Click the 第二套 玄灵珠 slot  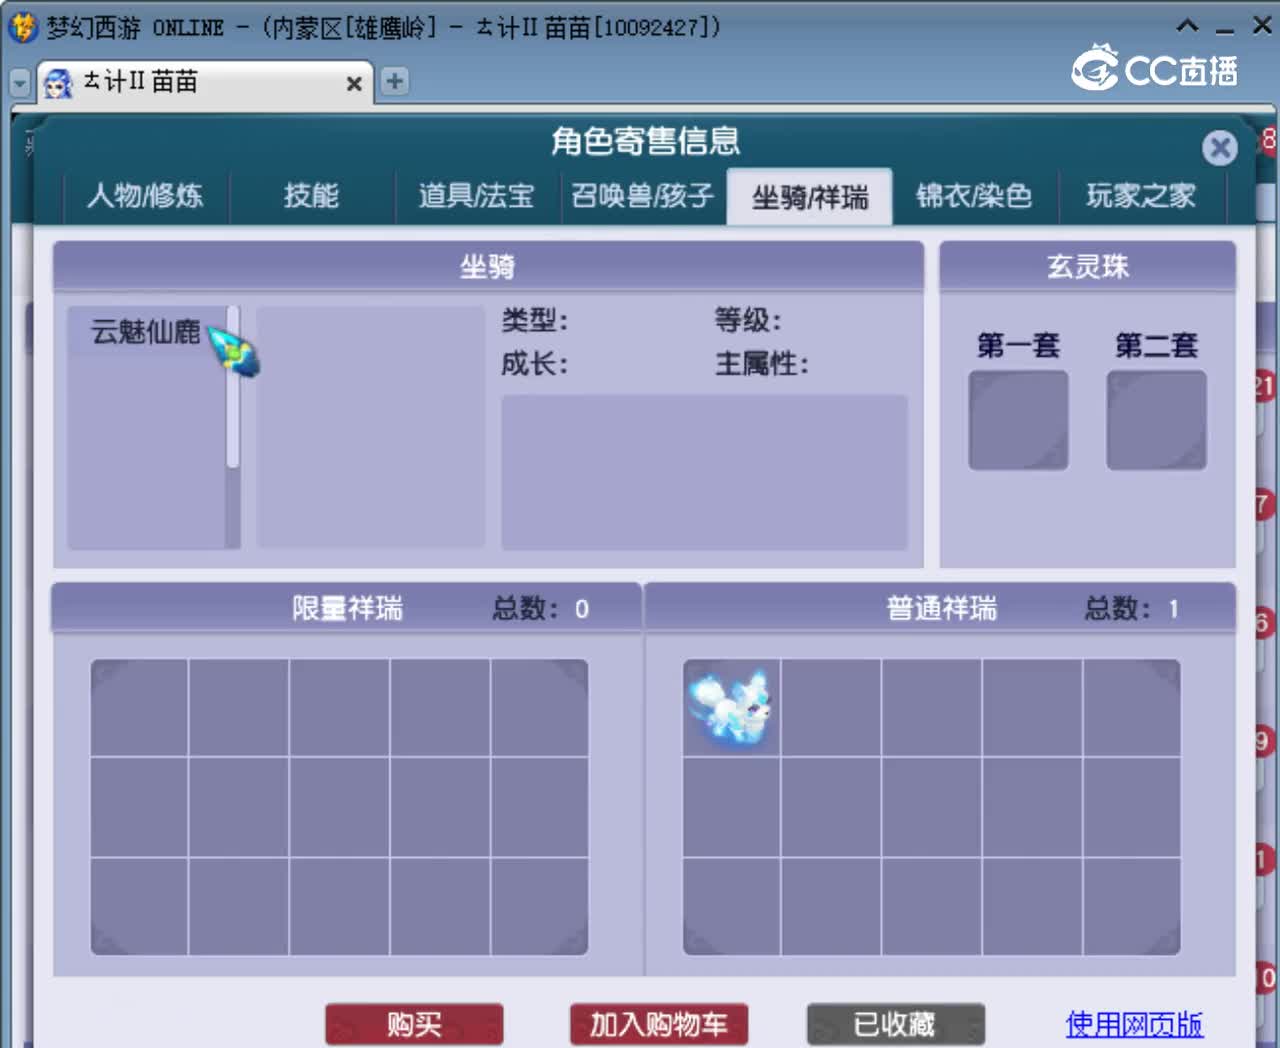coord(1156,420)
